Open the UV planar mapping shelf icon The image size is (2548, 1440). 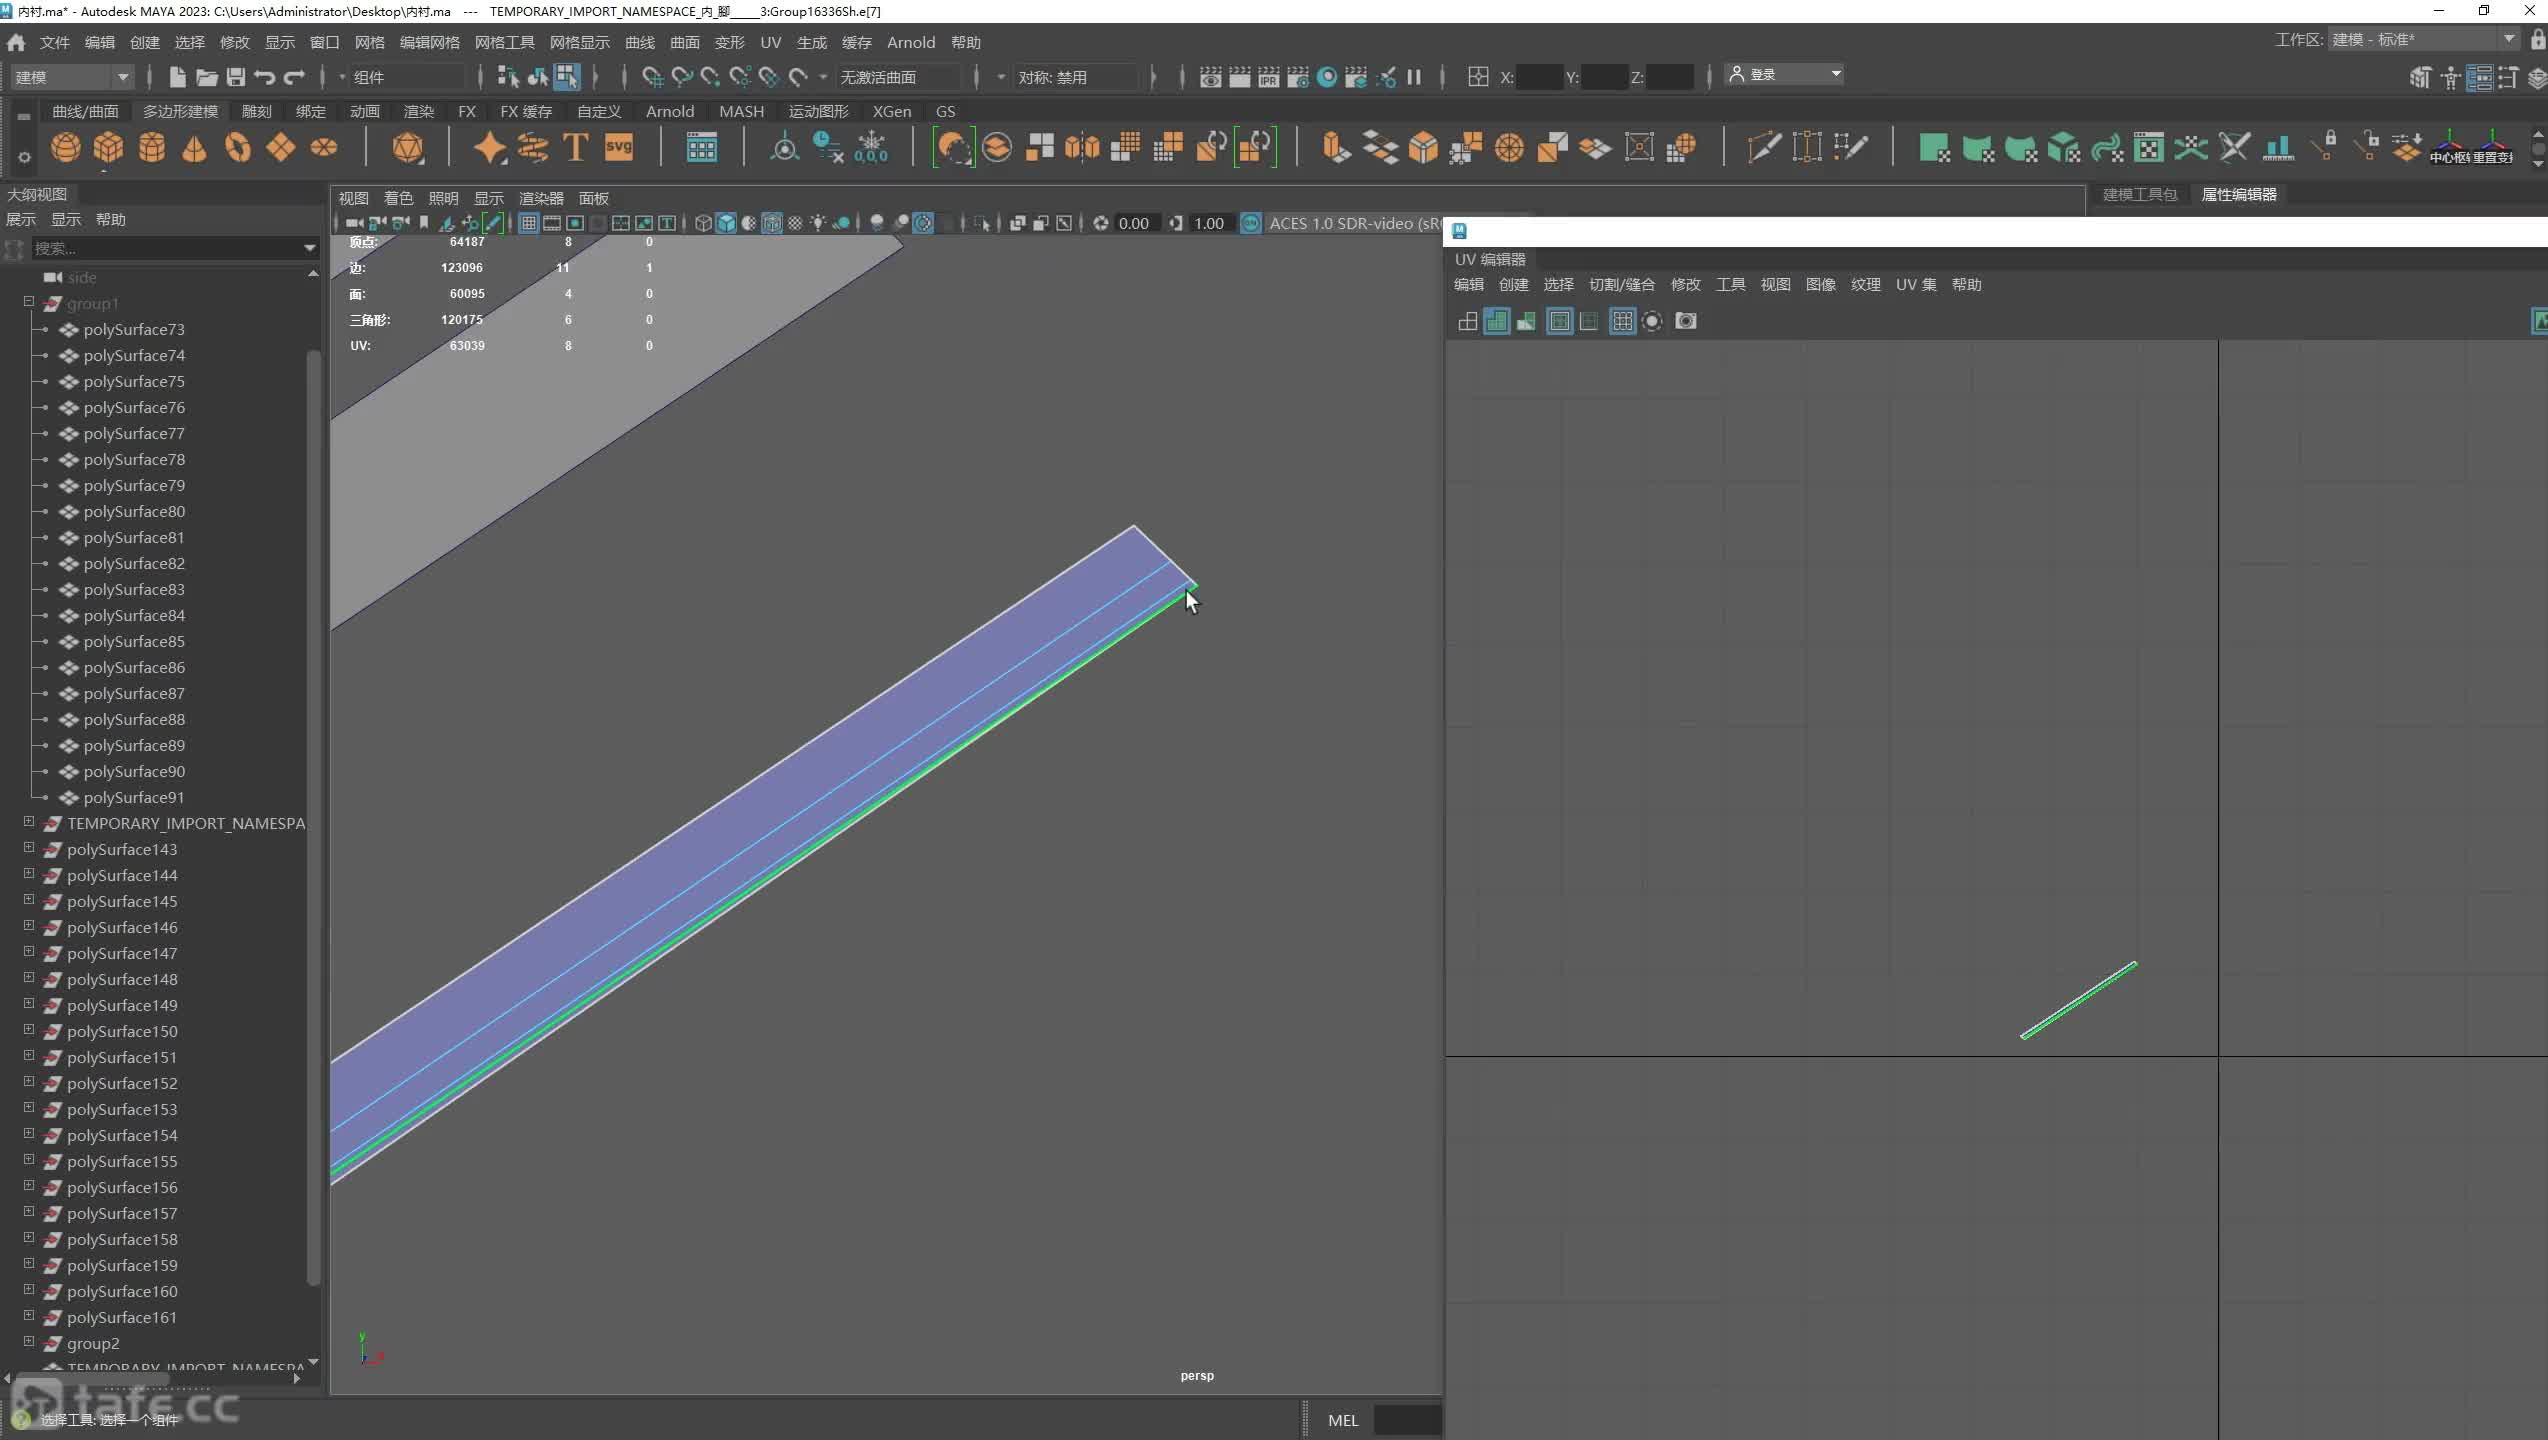[x=1935, y=148]
